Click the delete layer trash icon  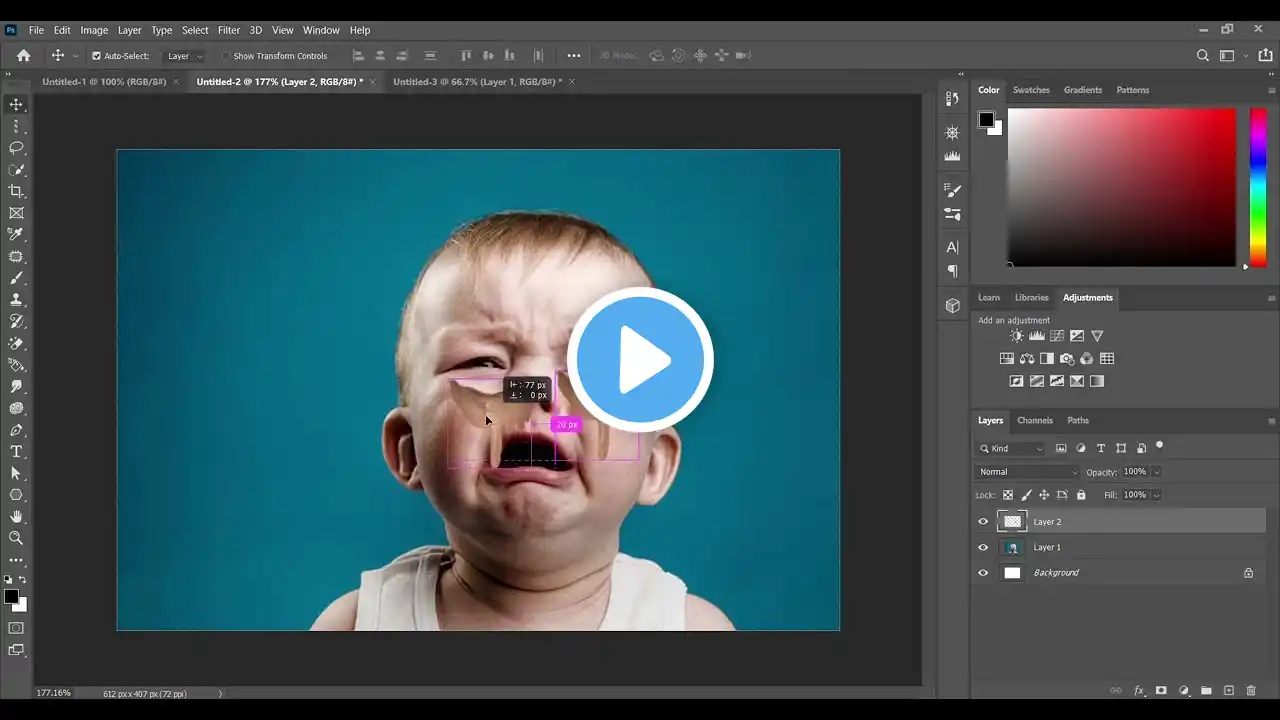1251,691
